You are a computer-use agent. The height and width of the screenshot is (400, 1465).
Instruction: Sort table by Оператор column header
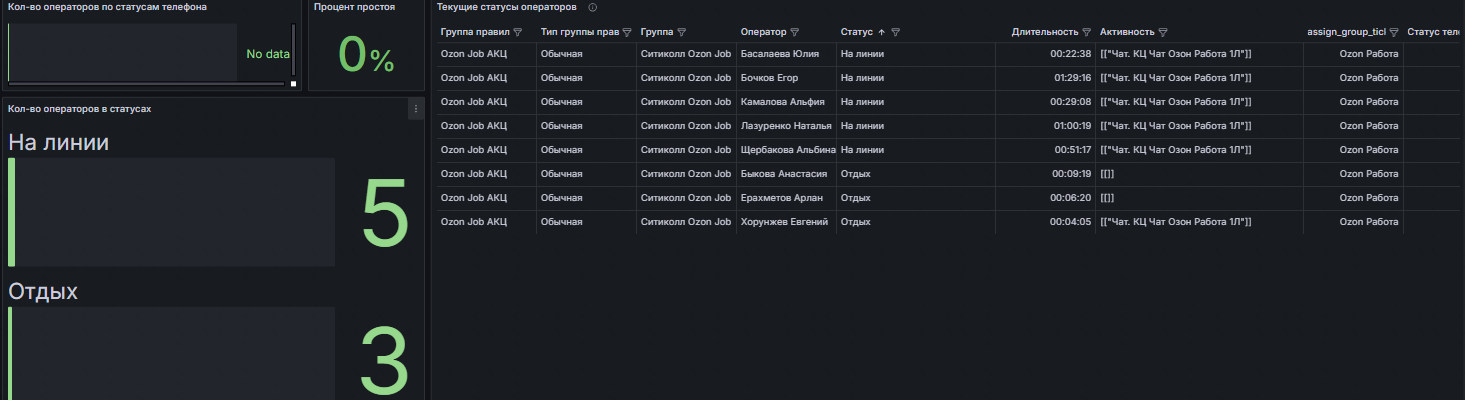point(763,32)
